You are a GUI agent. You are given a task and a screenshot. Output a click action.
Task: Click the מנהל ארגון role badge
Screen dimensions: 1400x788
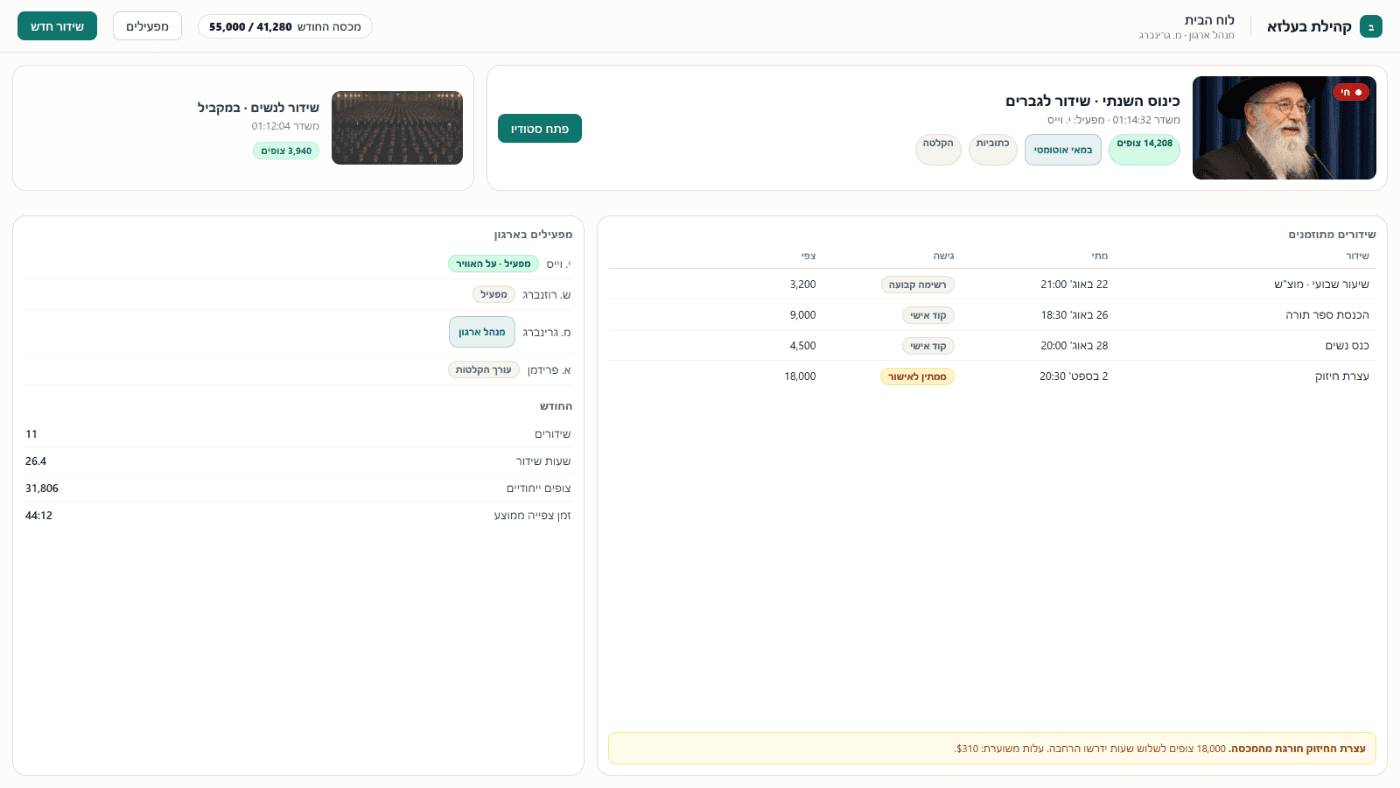tap(482, 332)
